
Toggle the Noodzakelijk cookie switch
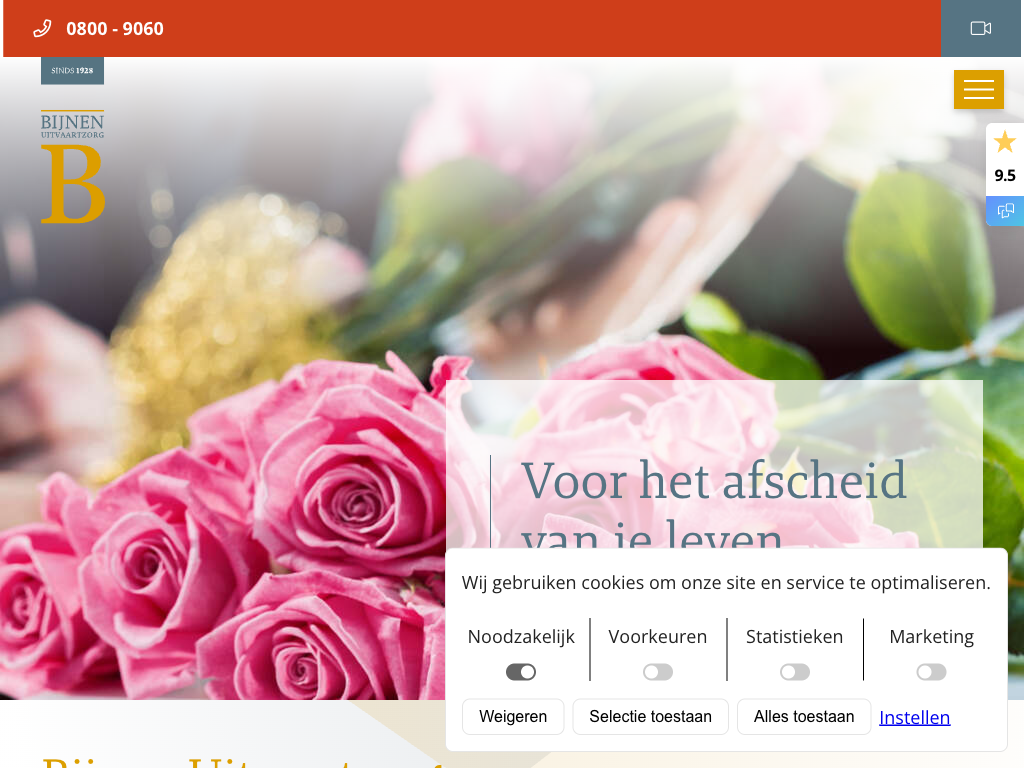(x=521, y=672)
